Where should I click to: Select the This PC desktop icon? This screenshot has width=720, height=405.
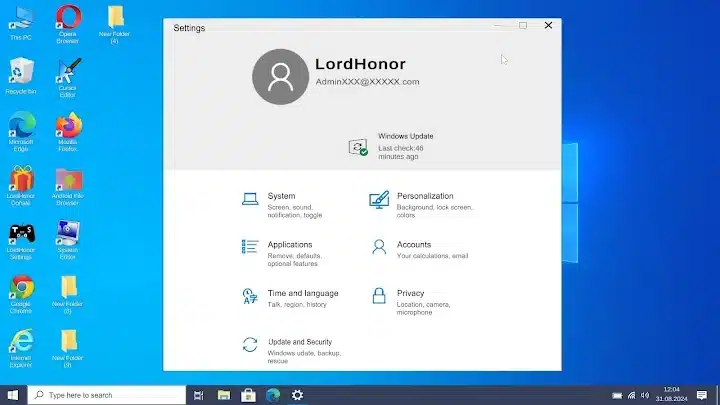click(x=21, y=23)
